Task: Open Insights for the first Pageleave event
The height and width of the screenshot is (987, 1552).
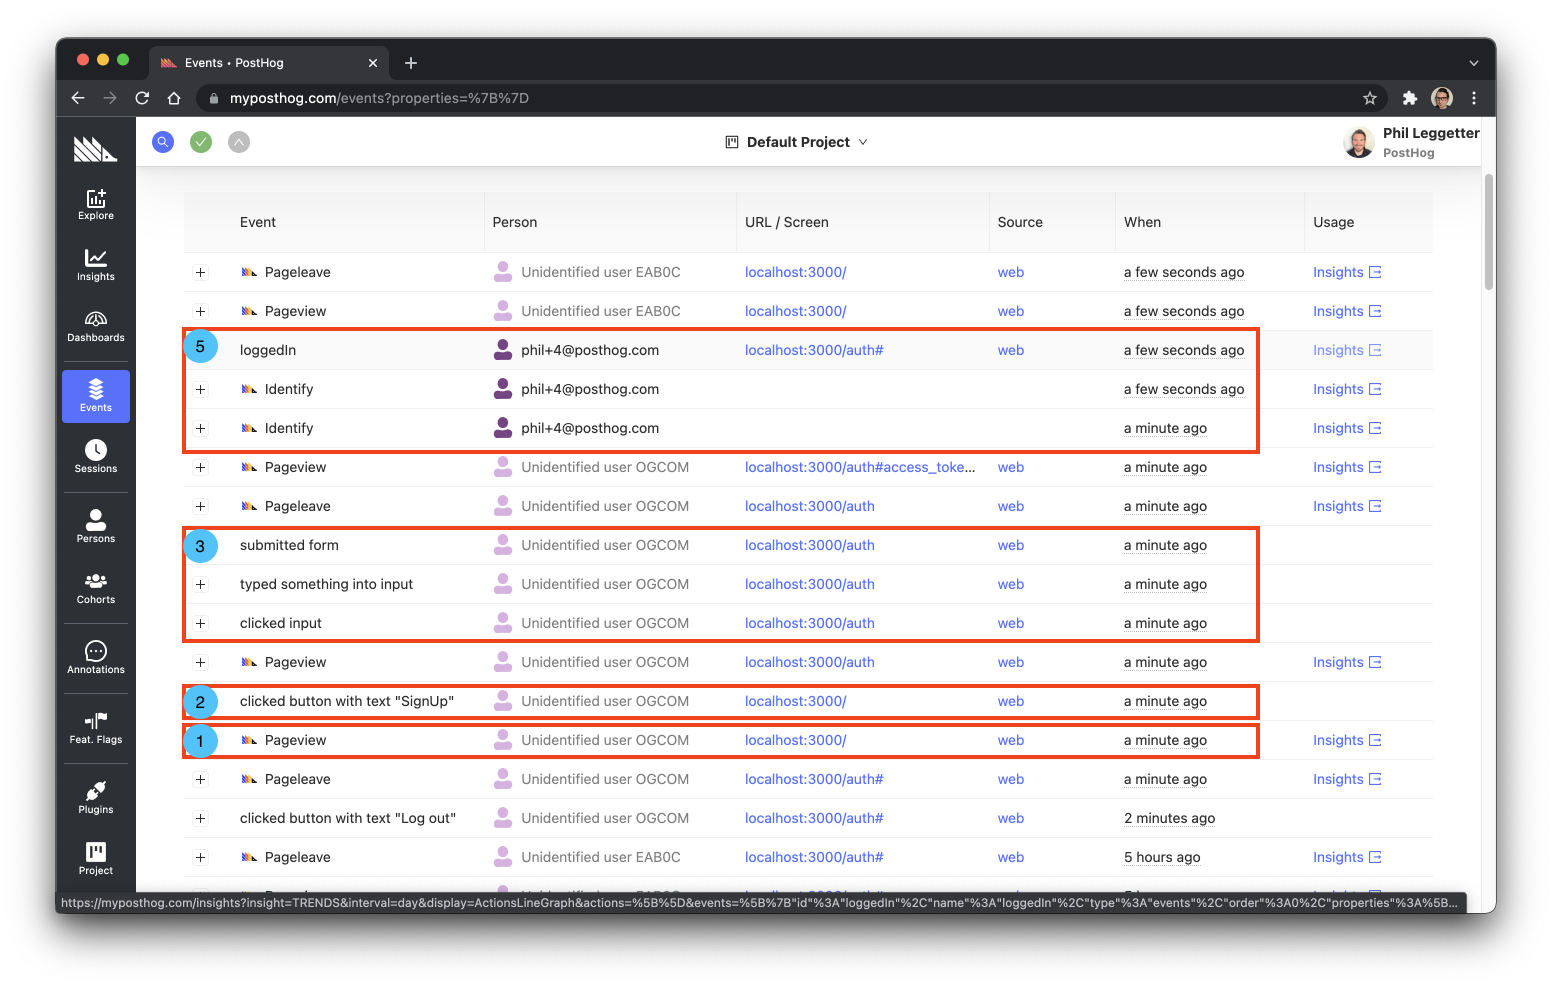Action: tap(1339, 271)
